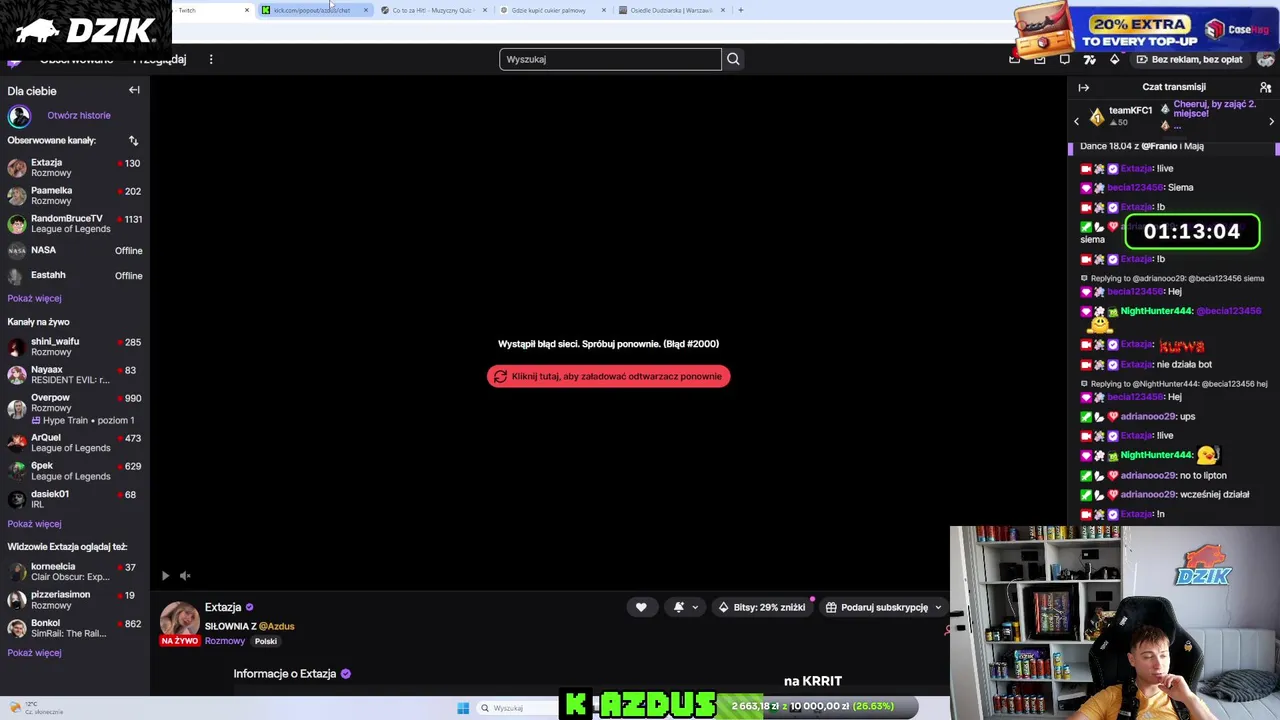The width and height of the screenshot is (1280, 720).
Task: Open the Extazja channel in the sidebar
Action: 75,167
